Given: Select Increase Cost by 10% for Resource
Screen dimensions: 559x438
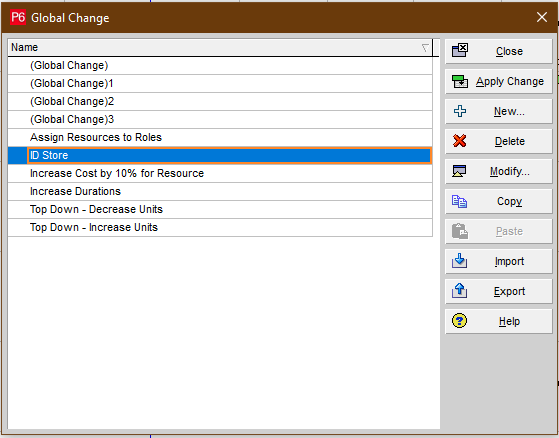Looking at the screenshot, I should click(220, 173).
